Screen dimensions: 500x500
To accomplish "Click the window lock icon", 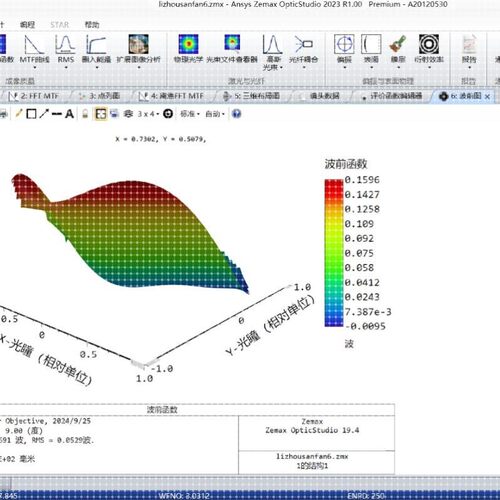I will [x=85, y=114].
